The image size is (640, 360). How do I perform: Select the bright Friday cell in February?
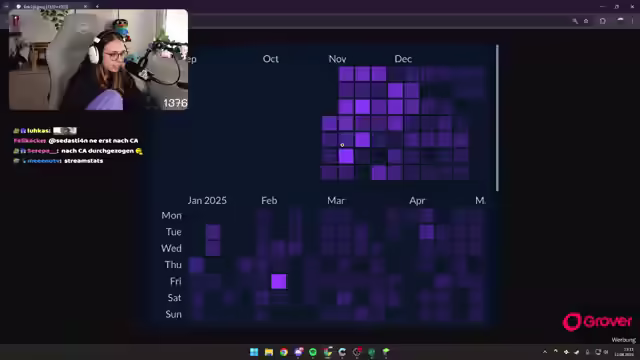tap(279, 281)
